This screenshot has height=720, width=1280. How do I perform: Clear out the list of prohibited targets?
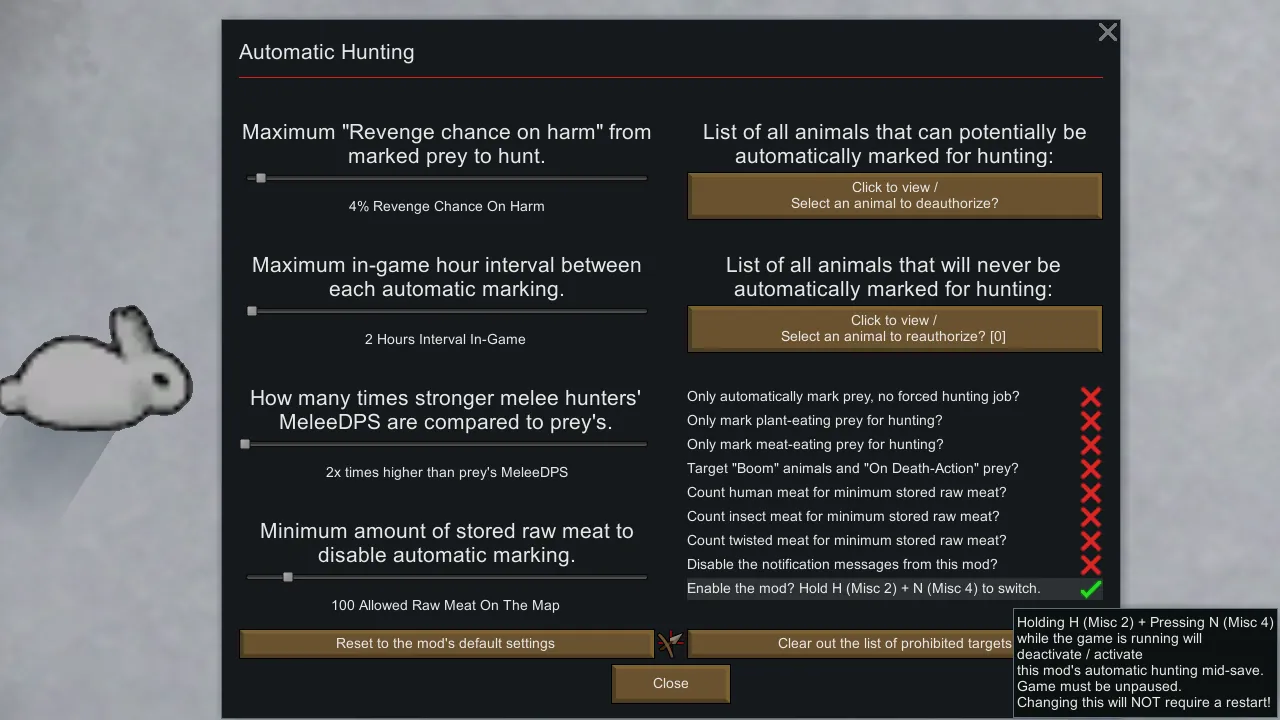[x=850, y=643]
